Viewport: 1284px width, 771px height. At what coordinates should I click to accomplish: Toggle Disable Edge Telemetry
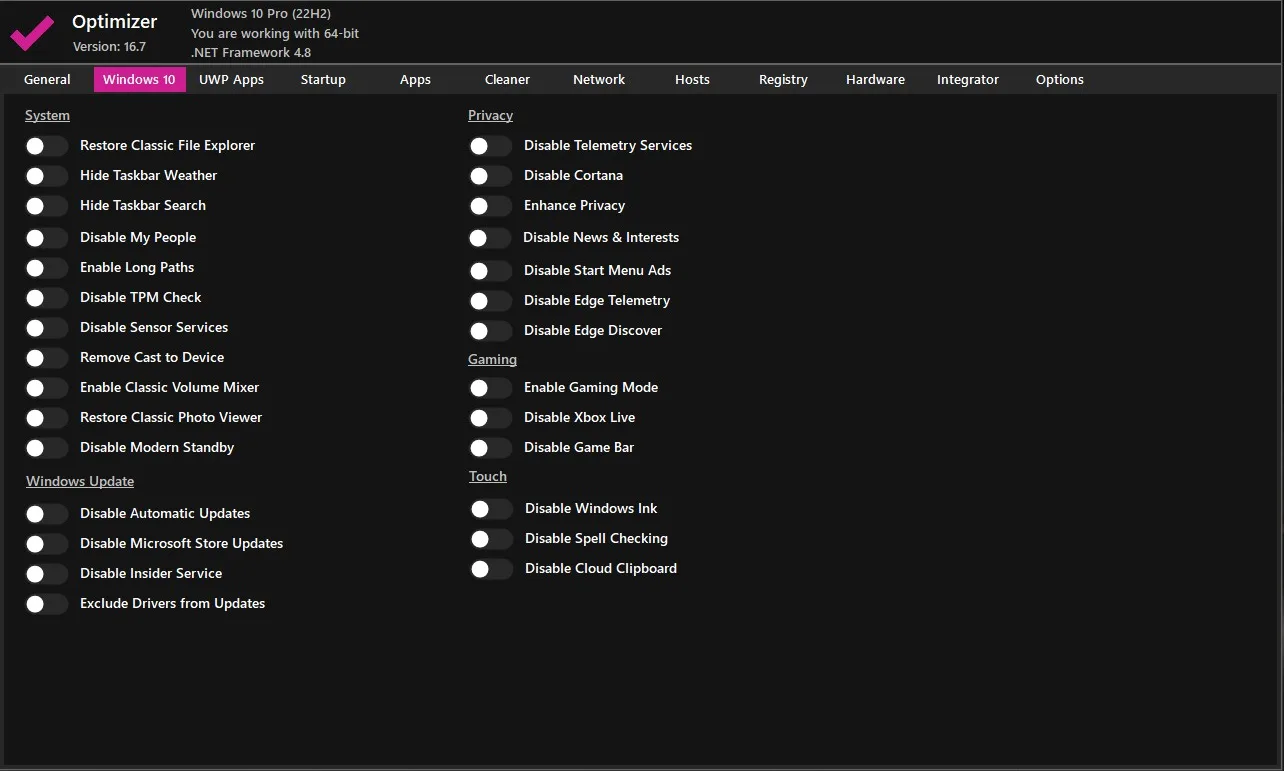pyautogui.click(x=490, y=301)
